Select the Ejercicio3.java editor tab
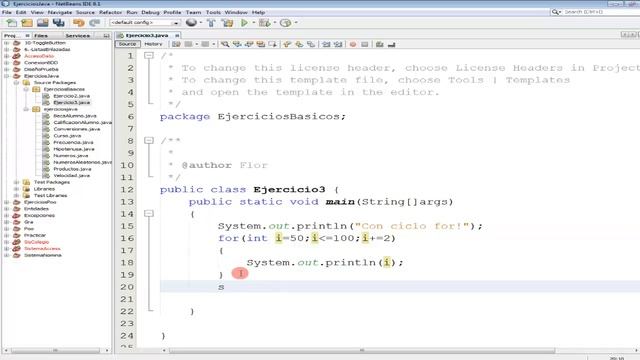This screenshot has width=640, height=360. pos(147,36)
